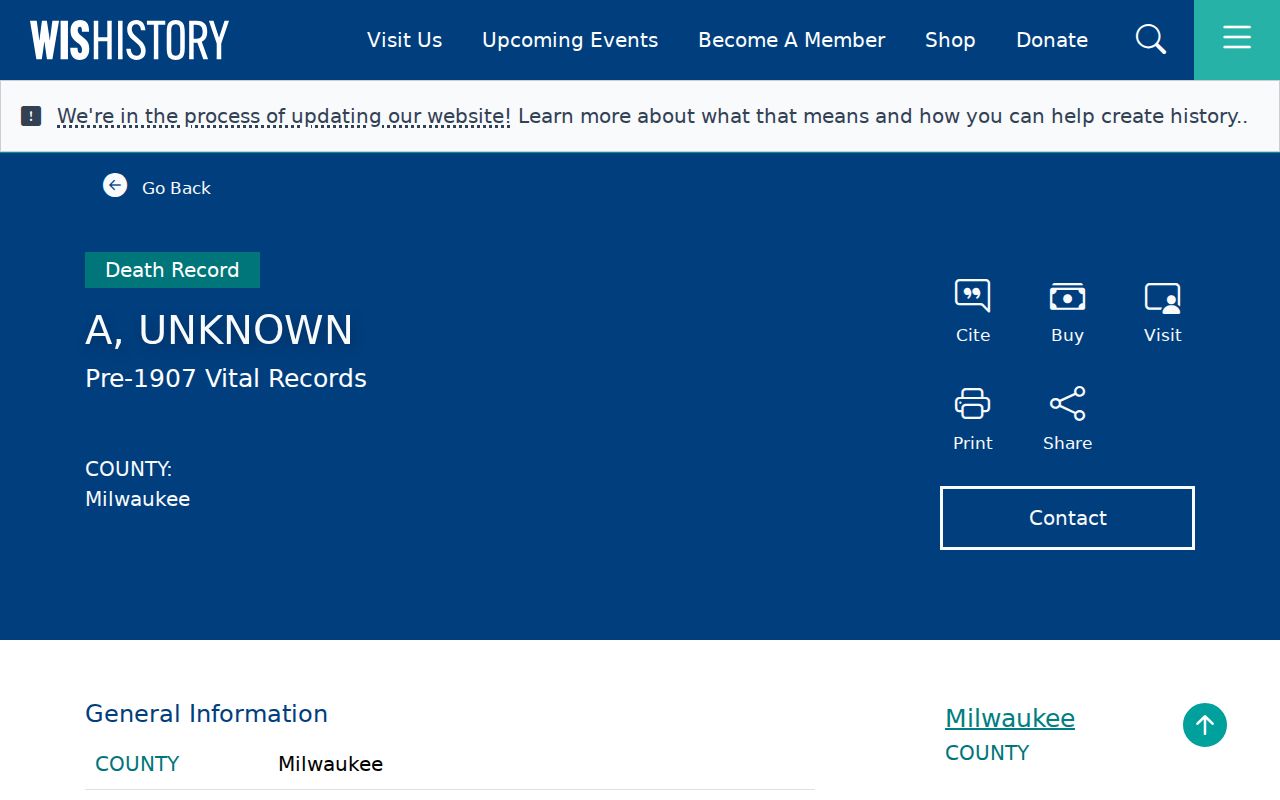Click the Visit icon
The width and height of the screenshot is (1280, 800).
1162,298
